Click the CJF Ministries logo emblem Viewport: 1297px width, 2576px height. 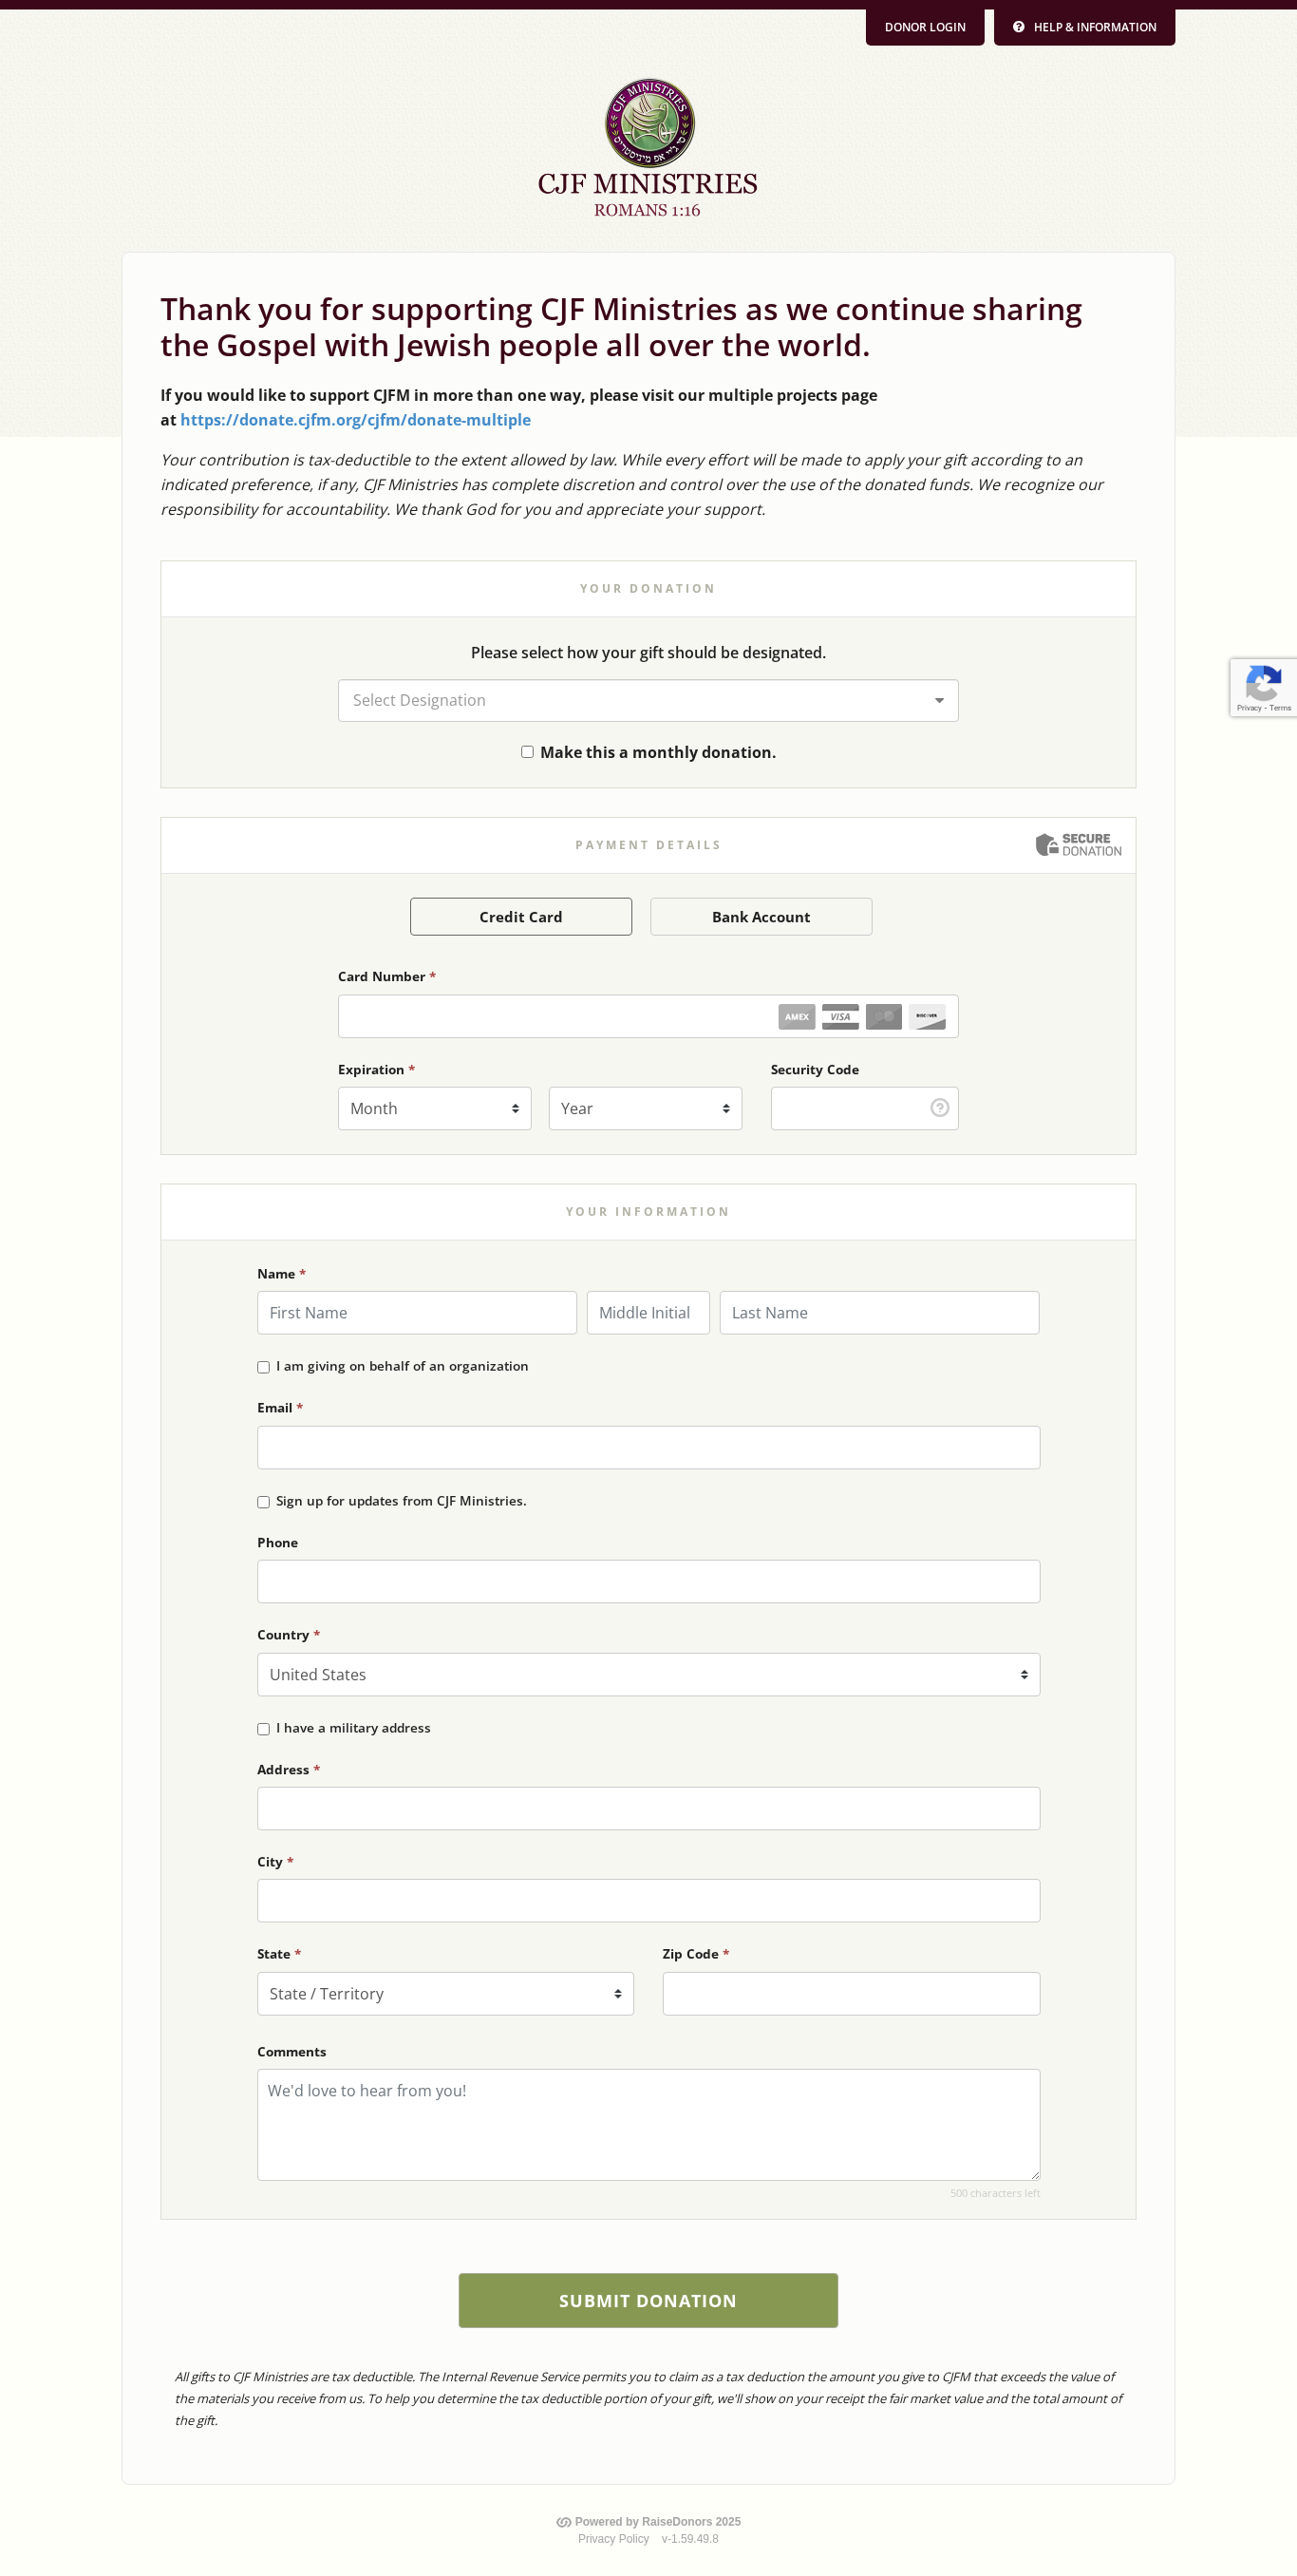[649, 123]
